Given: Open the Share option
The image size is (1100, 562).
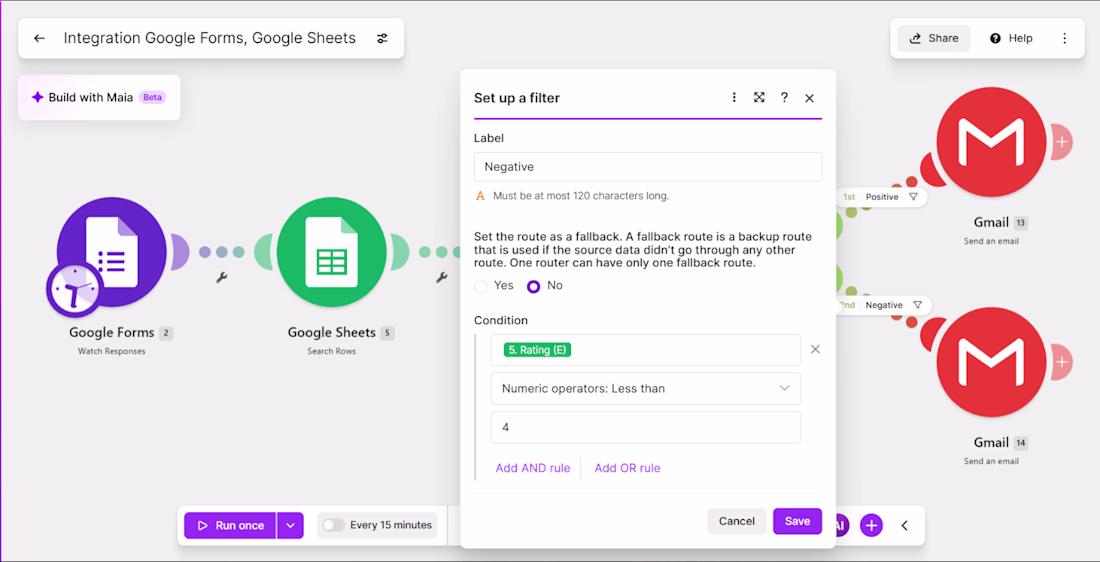Looking at the screenshot, I should [934, 39].
